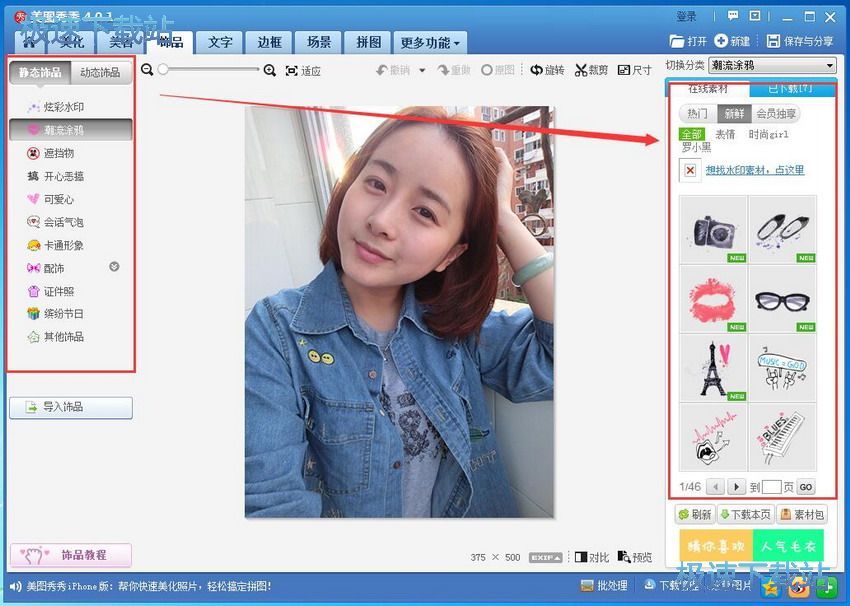Image resolution: width=850 pixels, height=606 pixels.
Task: Open the 文字 tab
Action: [x=220, y=42]
